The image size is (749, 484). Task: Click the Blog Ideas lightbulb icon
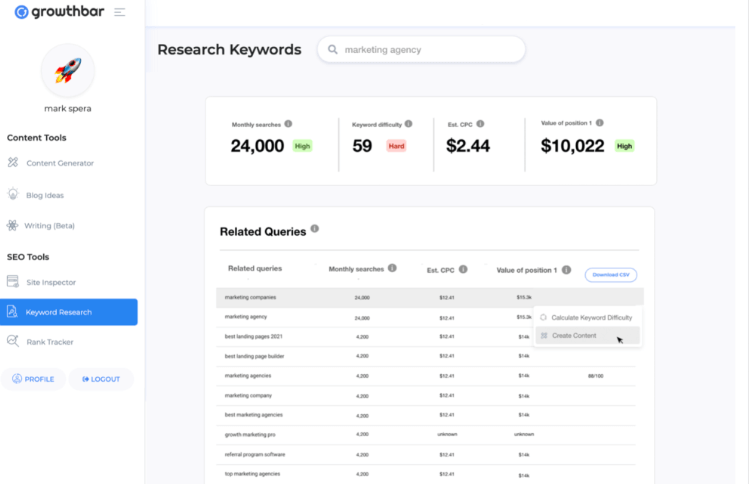(x=13, y=194)
